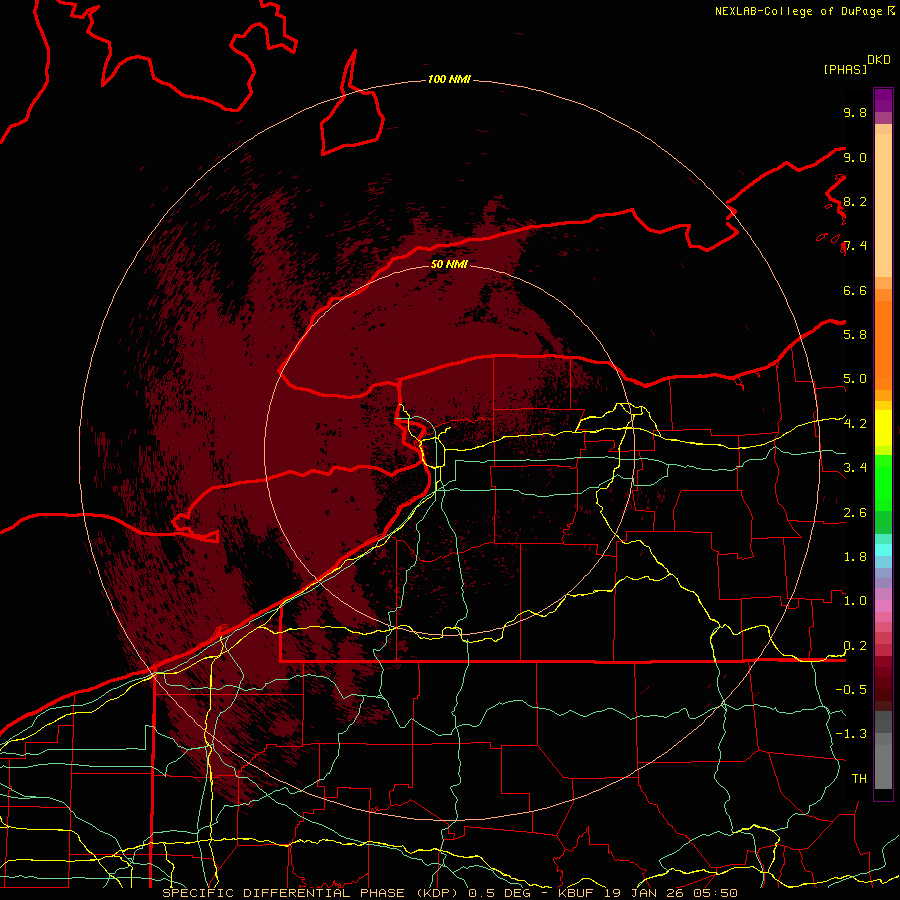Click the 4.2 value on color scale
This screenshot has width=900, height=900.
click(855, 424)
